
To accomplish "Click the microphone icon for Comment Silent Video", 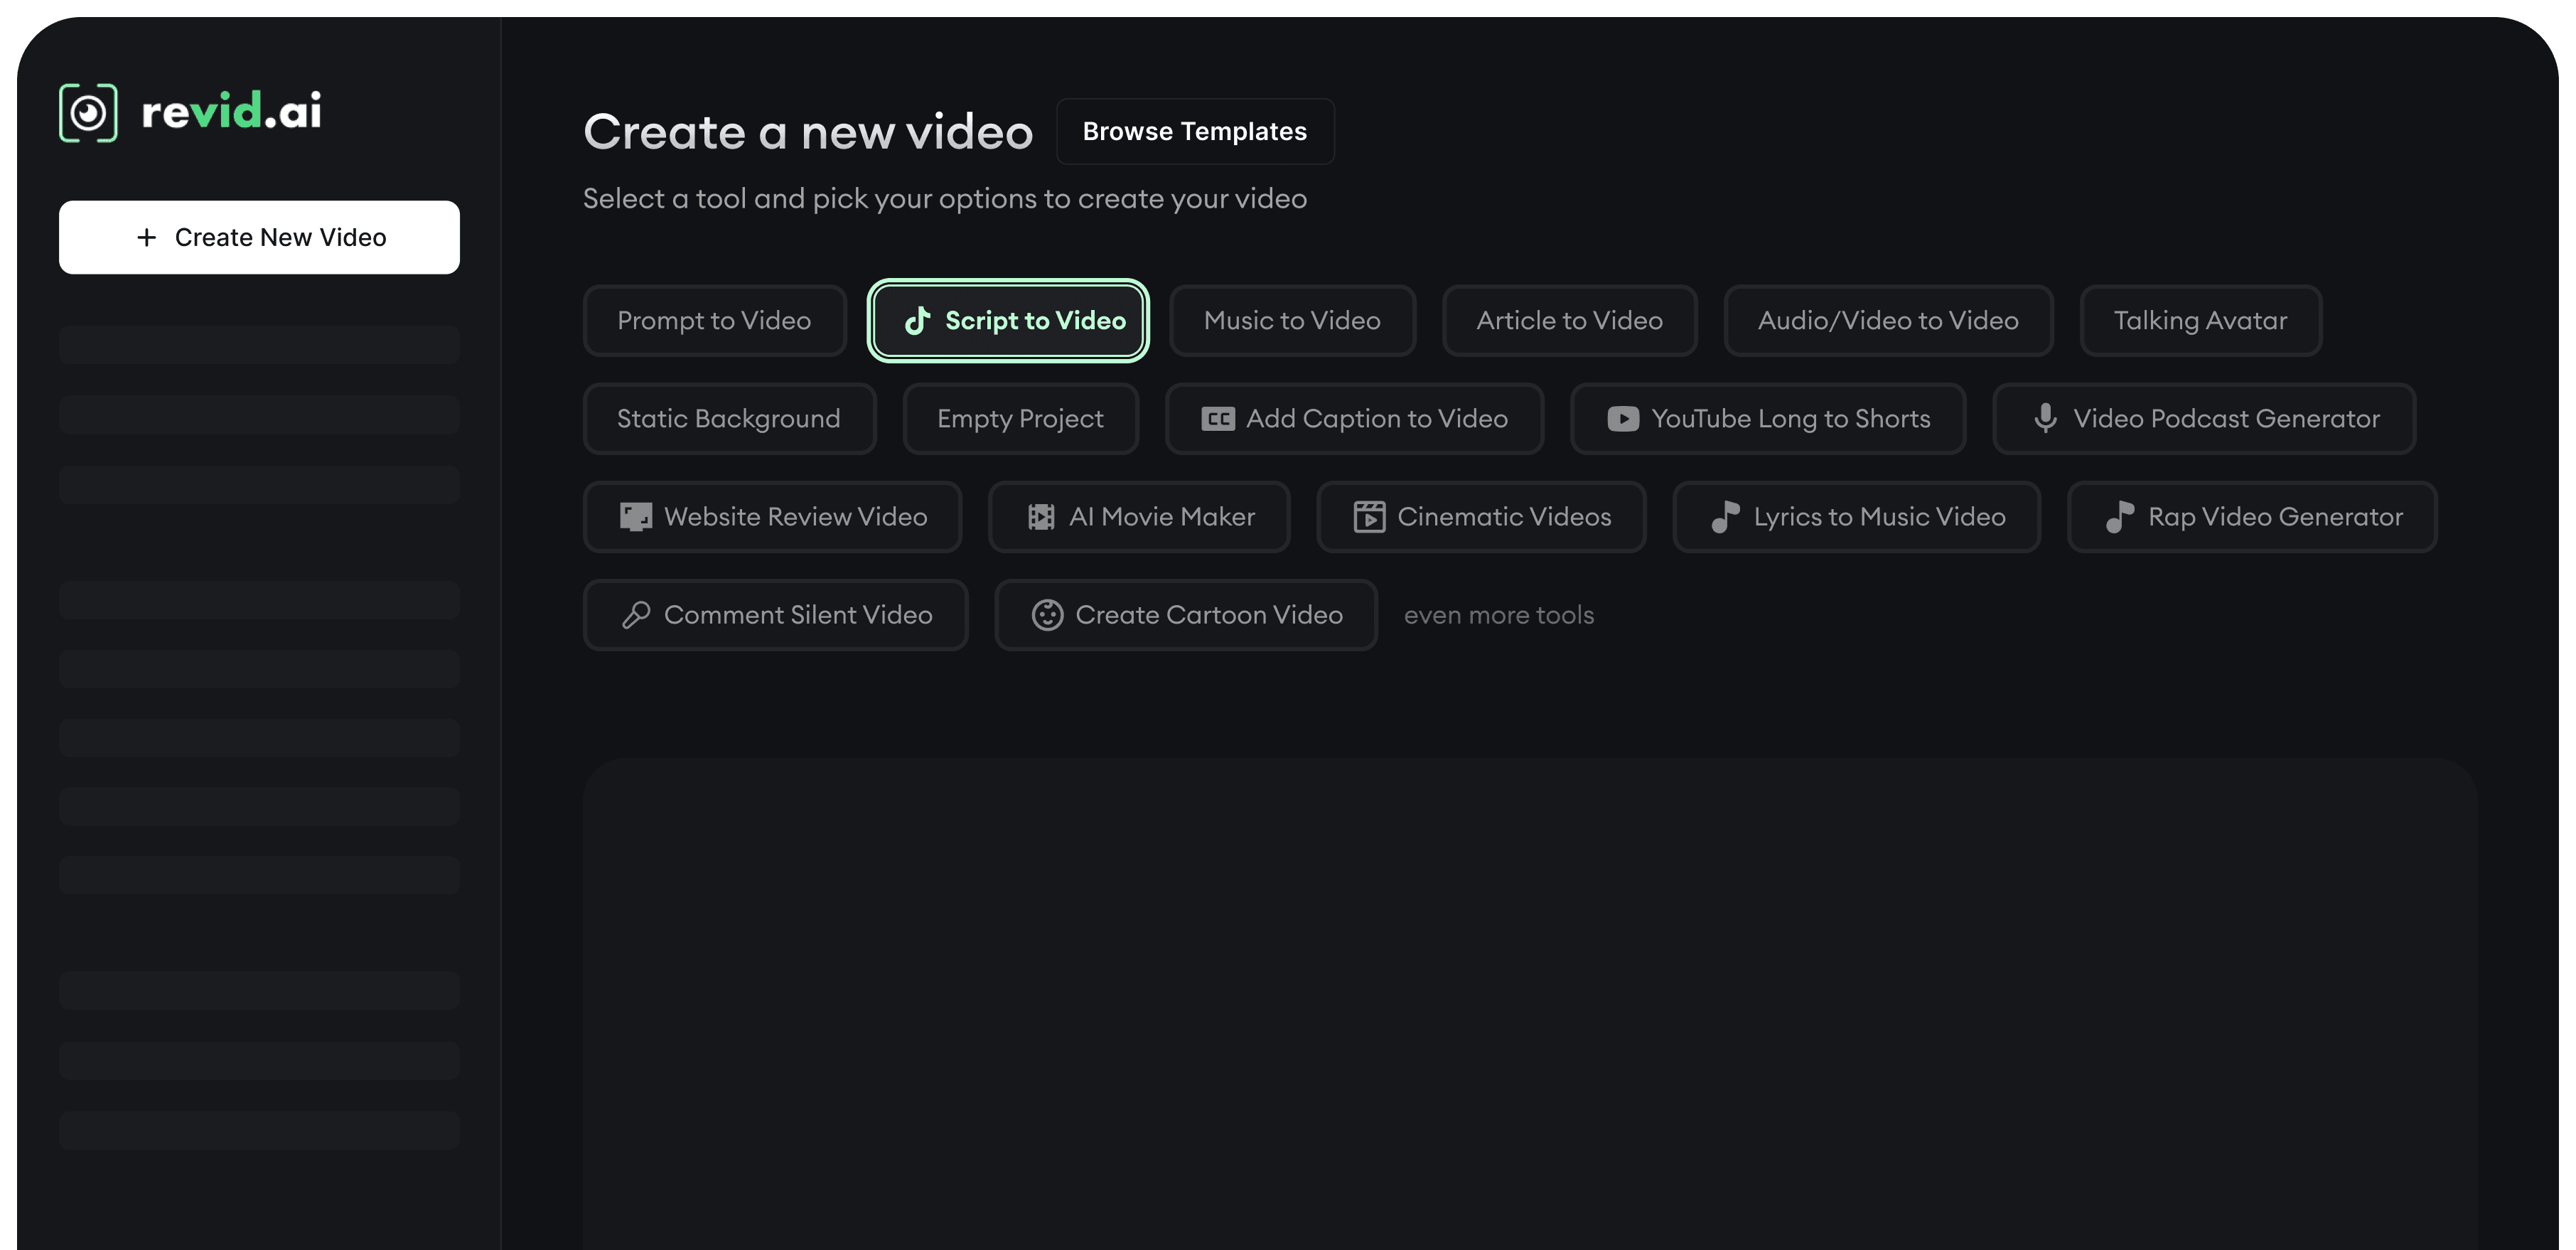I will tap(636, 615).
